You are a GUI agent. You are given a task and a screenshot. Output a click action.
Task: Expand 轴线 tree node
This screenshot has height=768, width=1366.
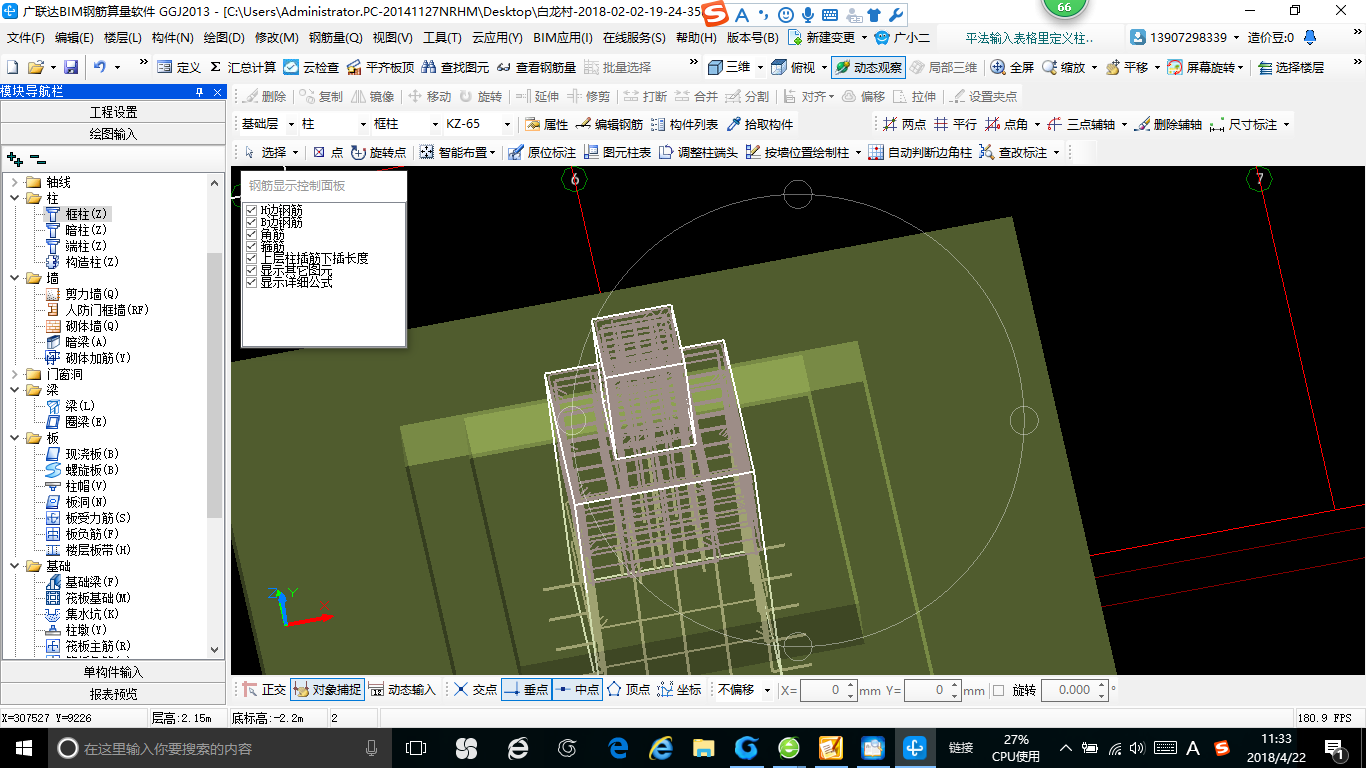point(15,182)
